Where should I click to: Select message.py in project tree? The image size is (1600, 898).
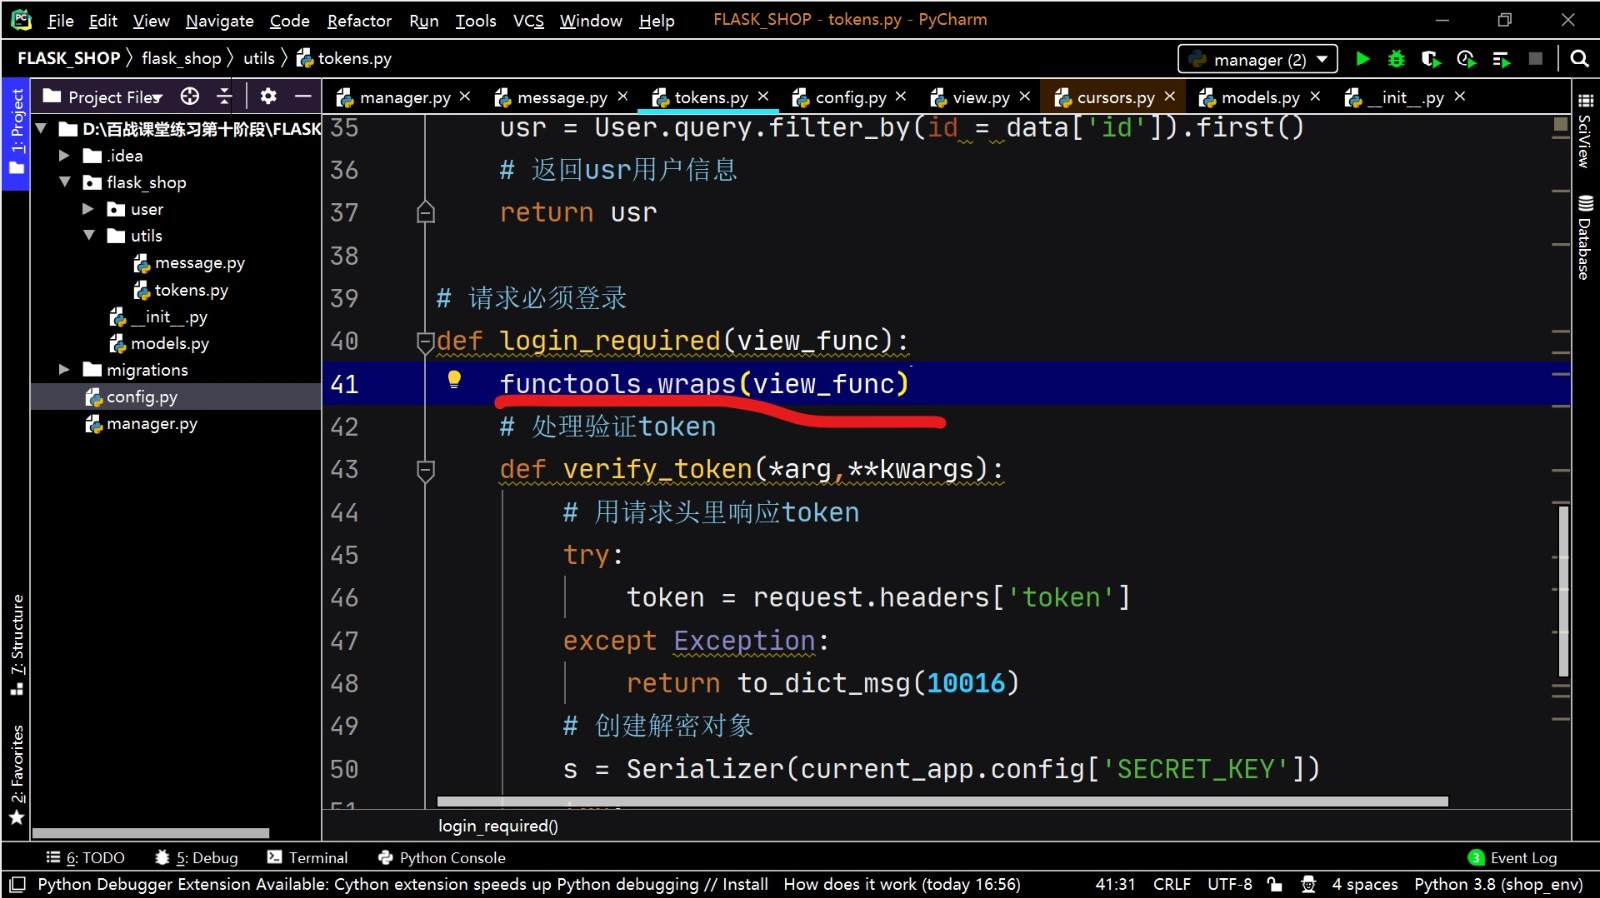coord(199,263)
